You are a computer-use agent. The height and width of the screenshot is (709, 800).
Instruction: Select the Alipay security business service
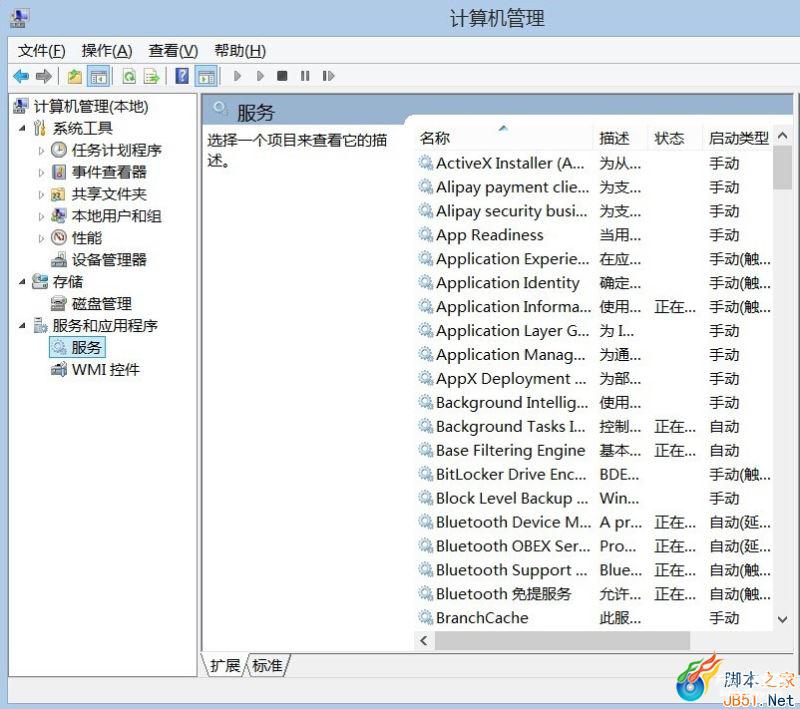point(594,211)
